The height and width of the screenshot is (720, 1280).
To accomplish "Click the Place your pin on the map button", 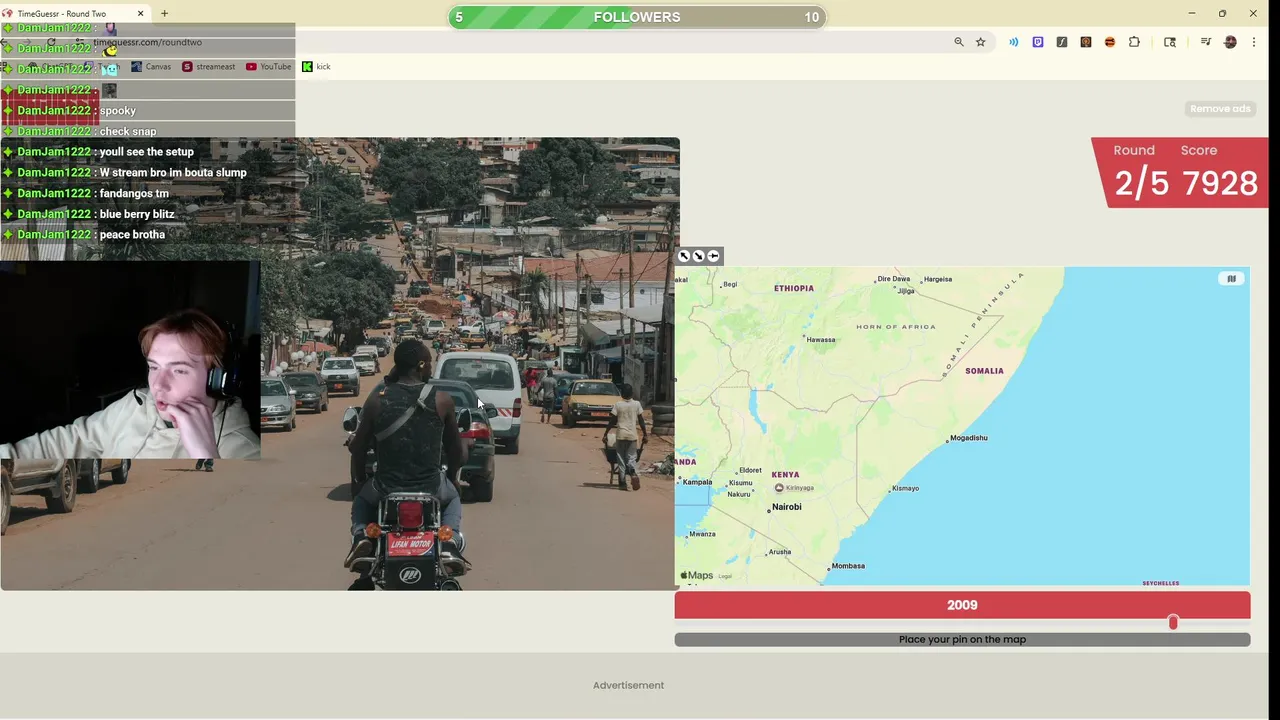I will [962, 639].
